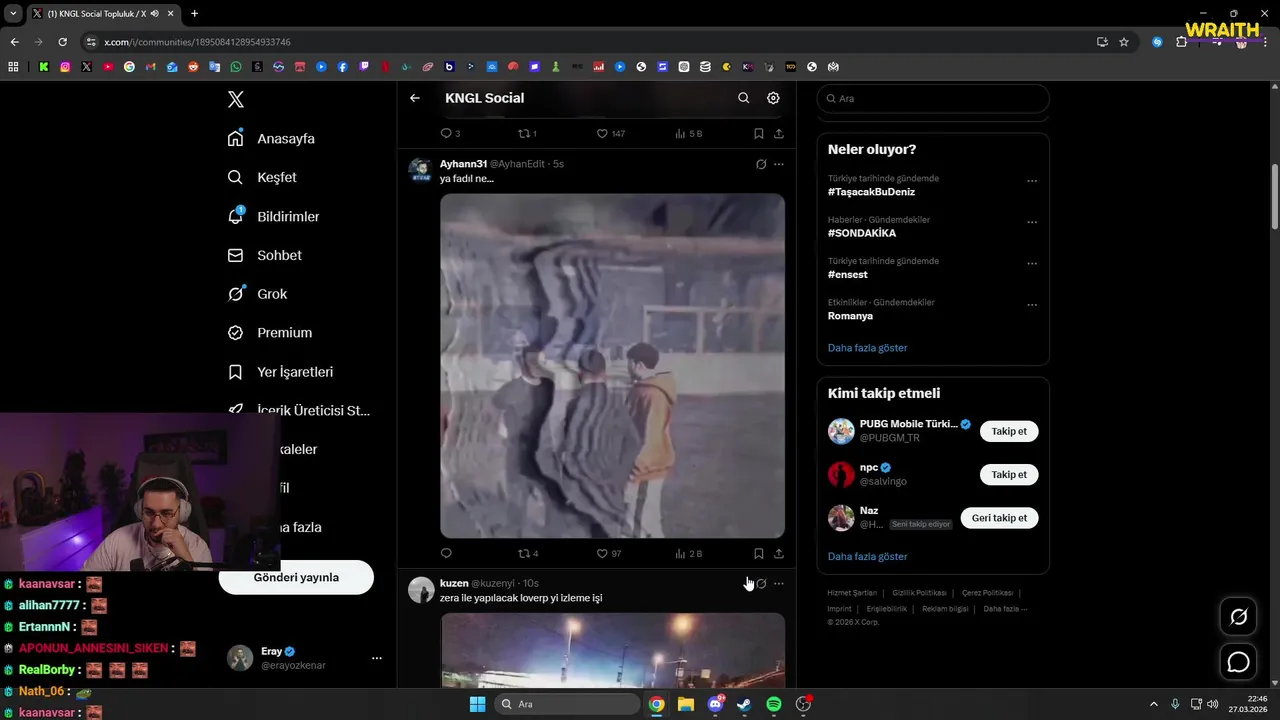Click the Gönderi yayınla button
The height and width of the screenshot is (720, 1280).
tap(296, 577)
